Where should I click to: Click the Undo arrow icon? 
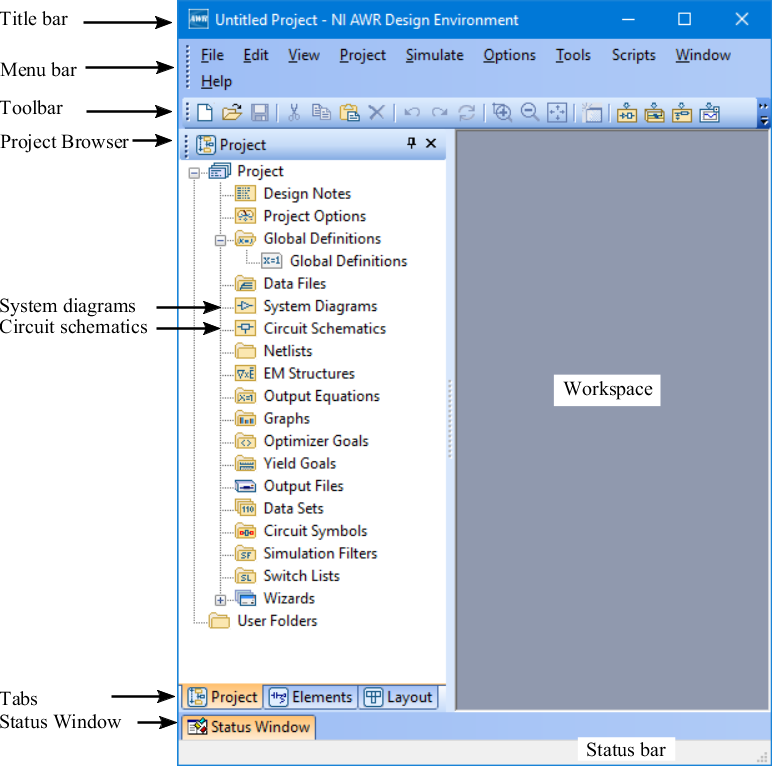tap(412, 113)
